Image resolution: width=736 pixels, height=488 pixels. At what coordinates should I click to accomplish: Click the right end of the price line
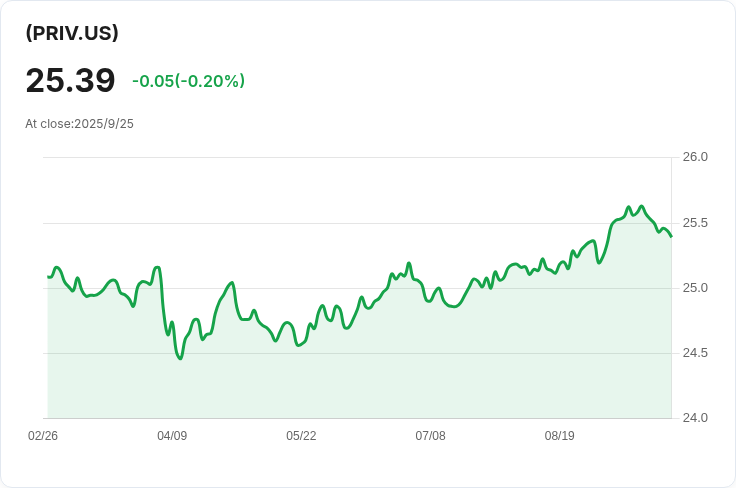[671, 236]
